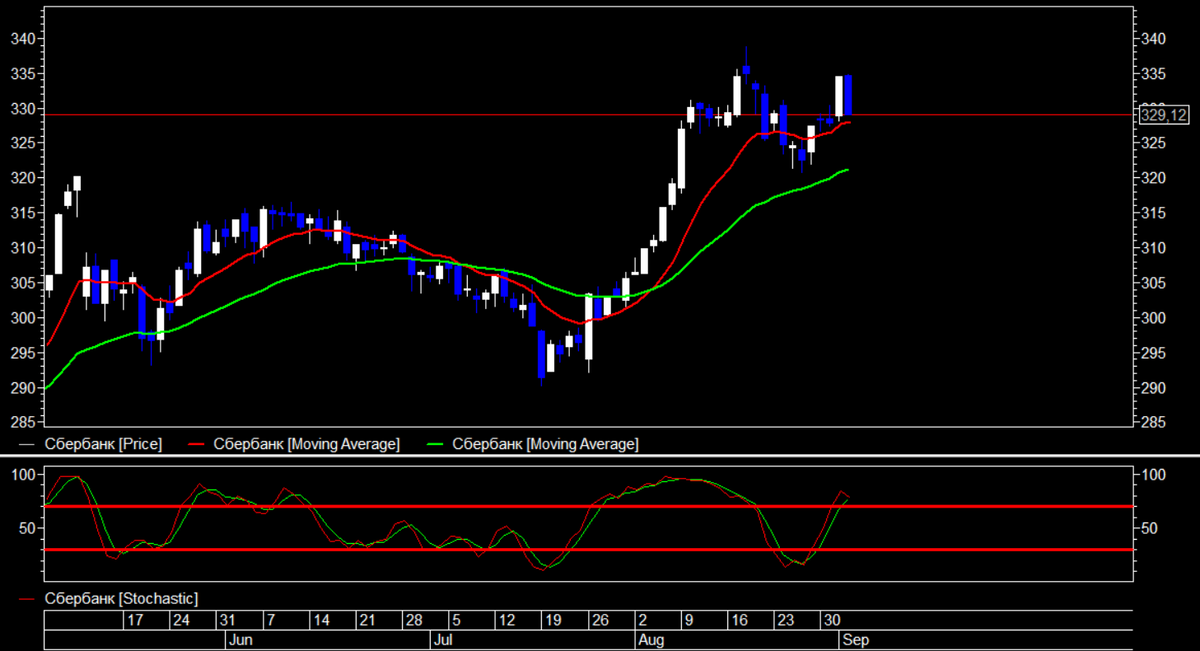
Task: Select the Jun month label on timeline
Action: pos(241,638)
